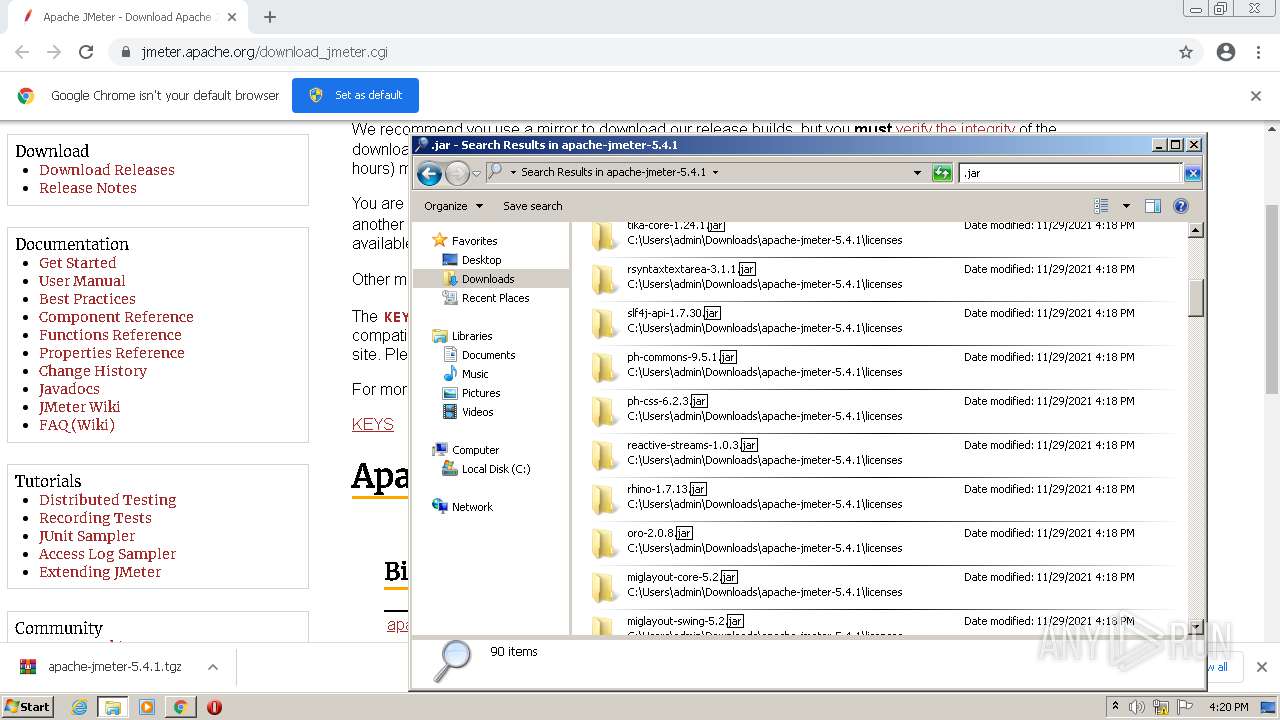Open Download Releases link

[107, 170]
